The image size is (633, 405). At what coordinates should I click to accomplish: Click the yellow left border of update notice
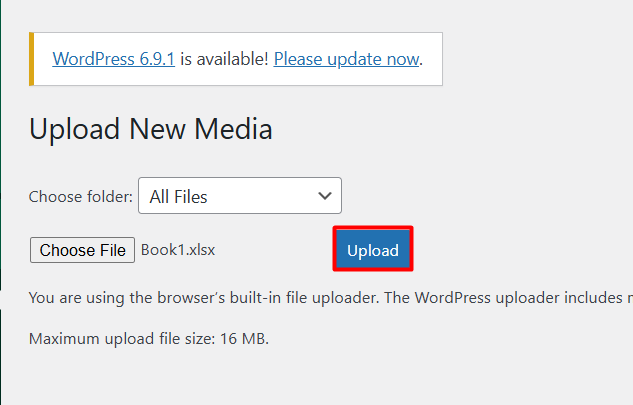coord(32,59)
